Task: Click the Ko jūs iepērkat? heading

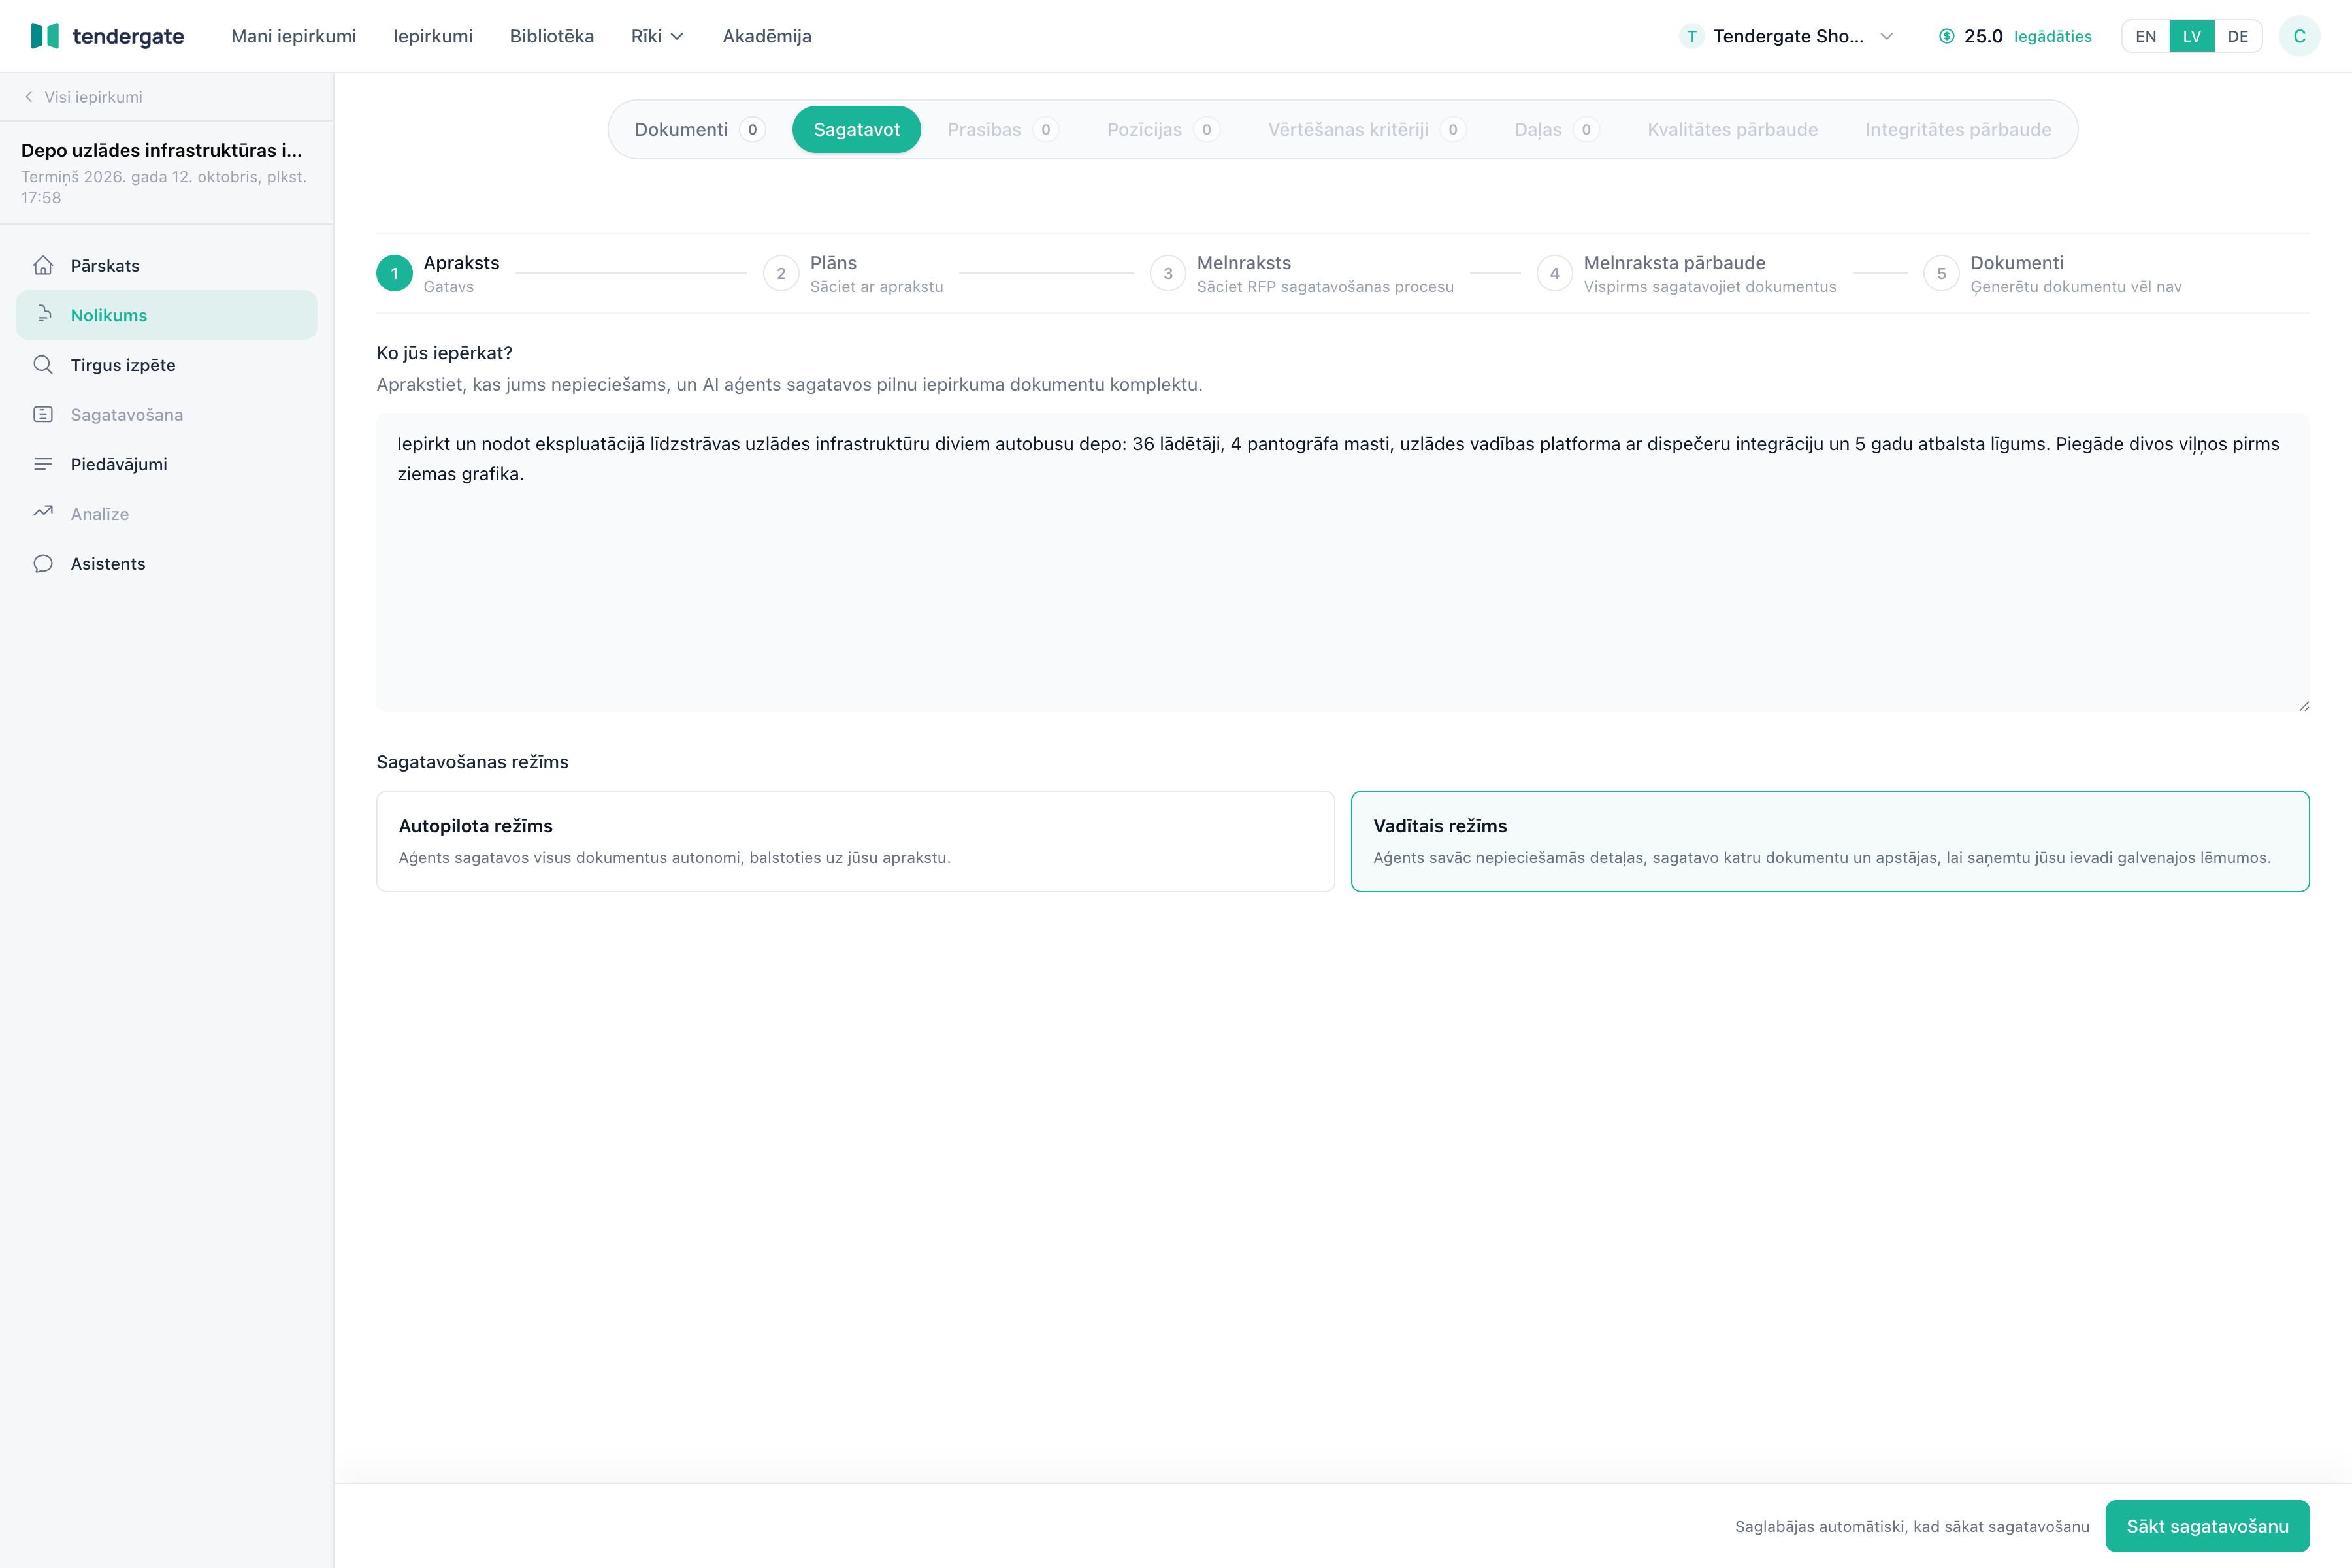Action: point(444,353)
